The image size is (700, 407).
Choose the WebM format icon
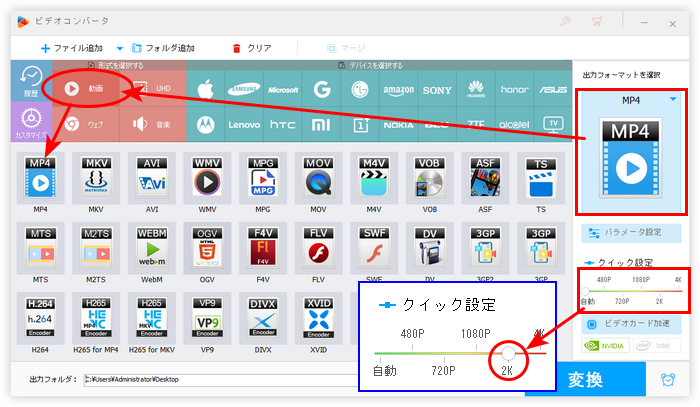click(x=152, y=248)
